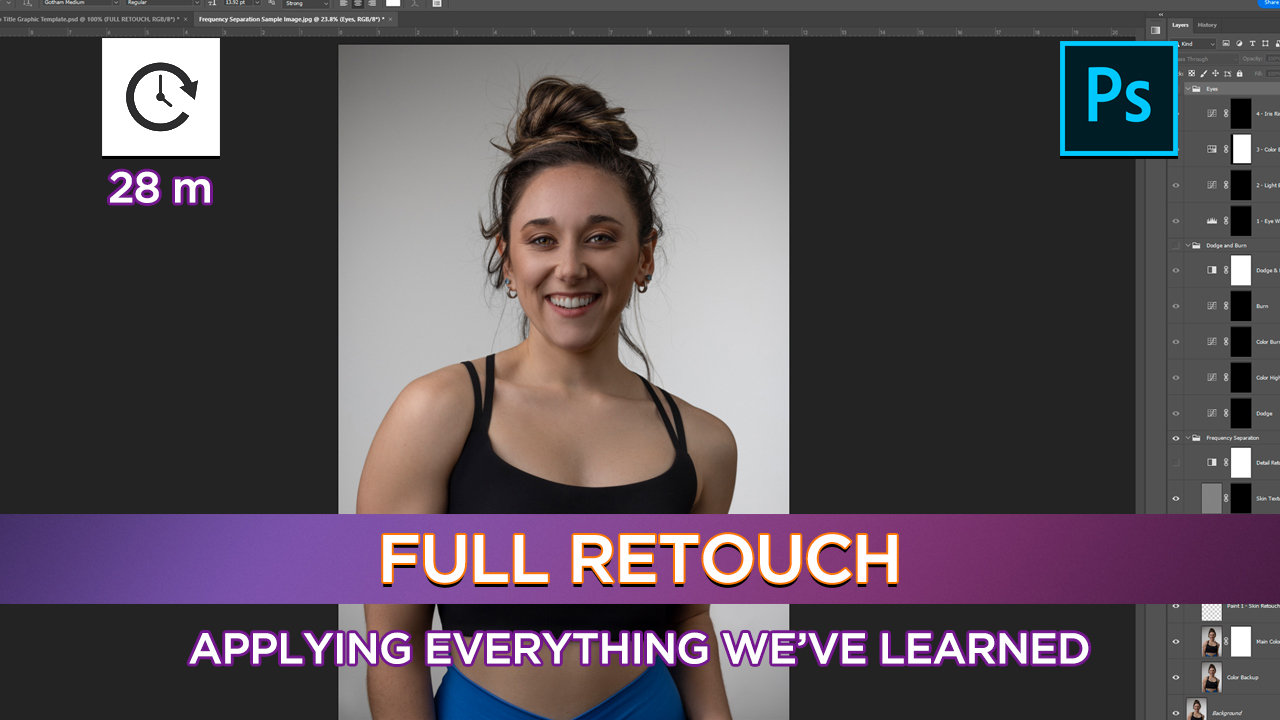The width and height of the screenshot is (1280, 720).
Task: Click the Burn layer's adjustment icon
Action: pos(1212,305)
